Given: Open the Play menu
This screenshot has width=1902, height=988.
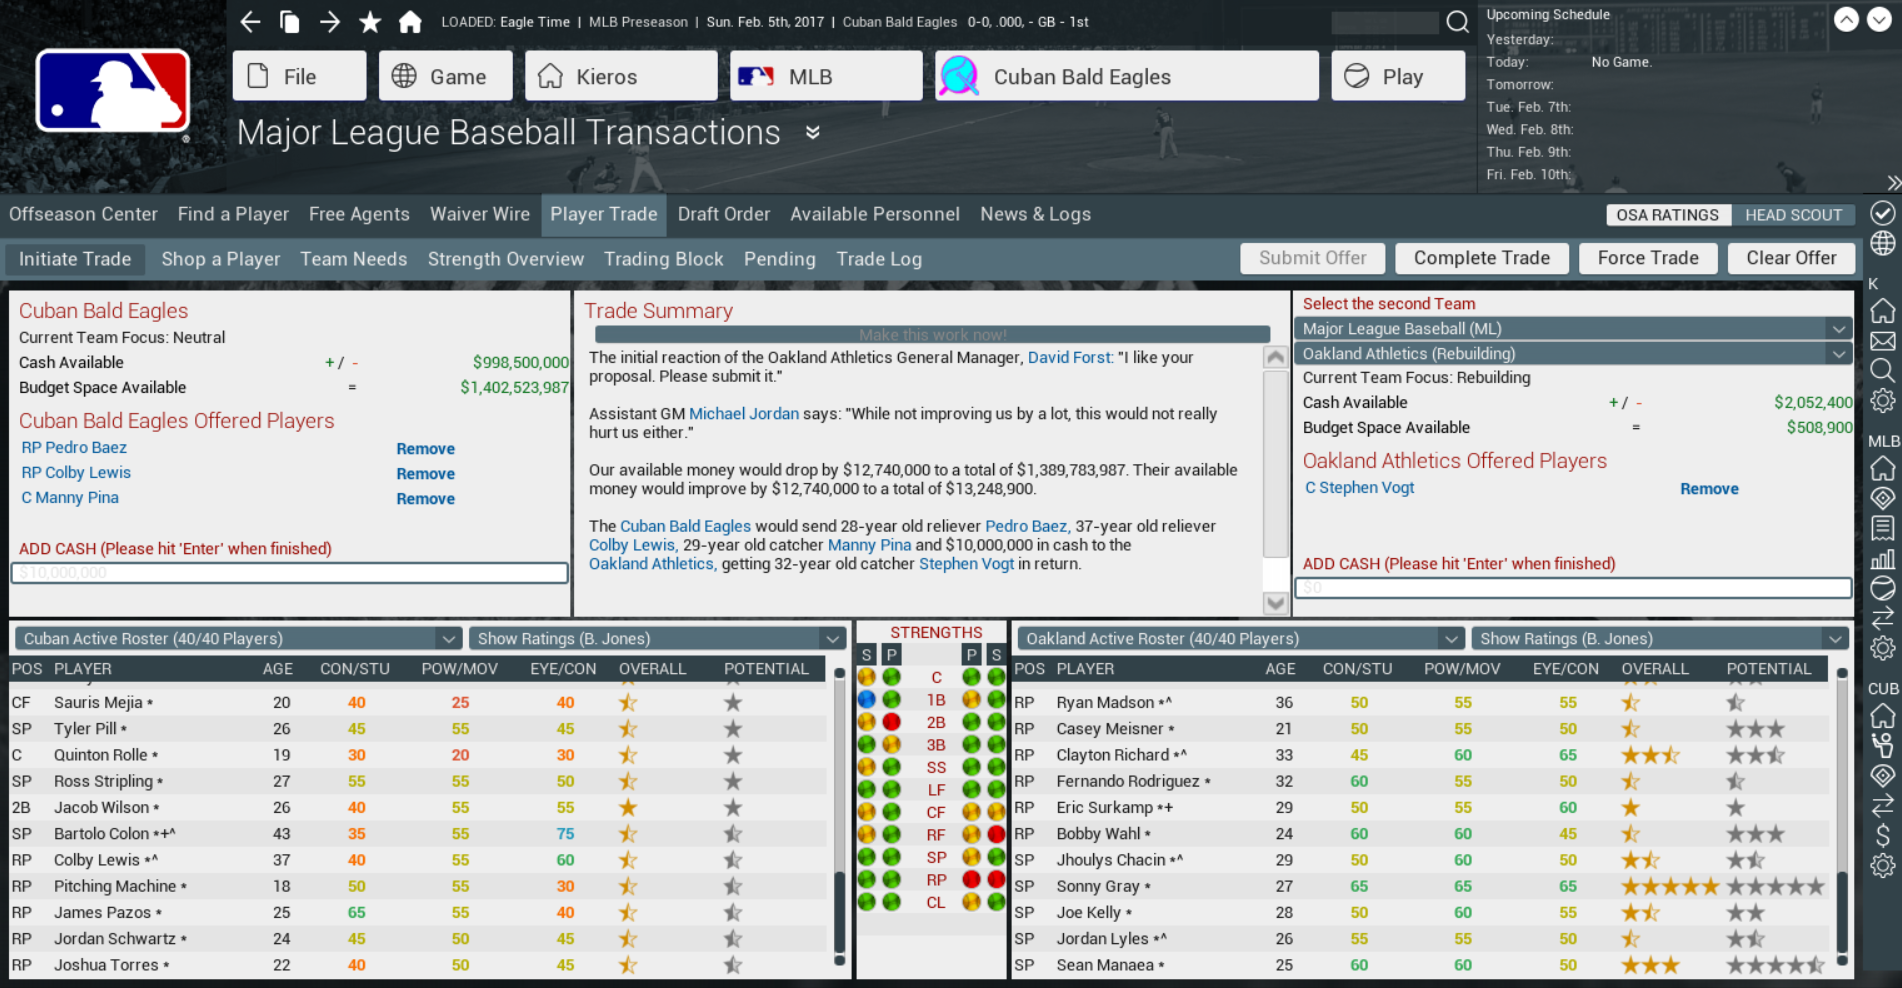Looking at the screenshot, I should click(1398, 76).
